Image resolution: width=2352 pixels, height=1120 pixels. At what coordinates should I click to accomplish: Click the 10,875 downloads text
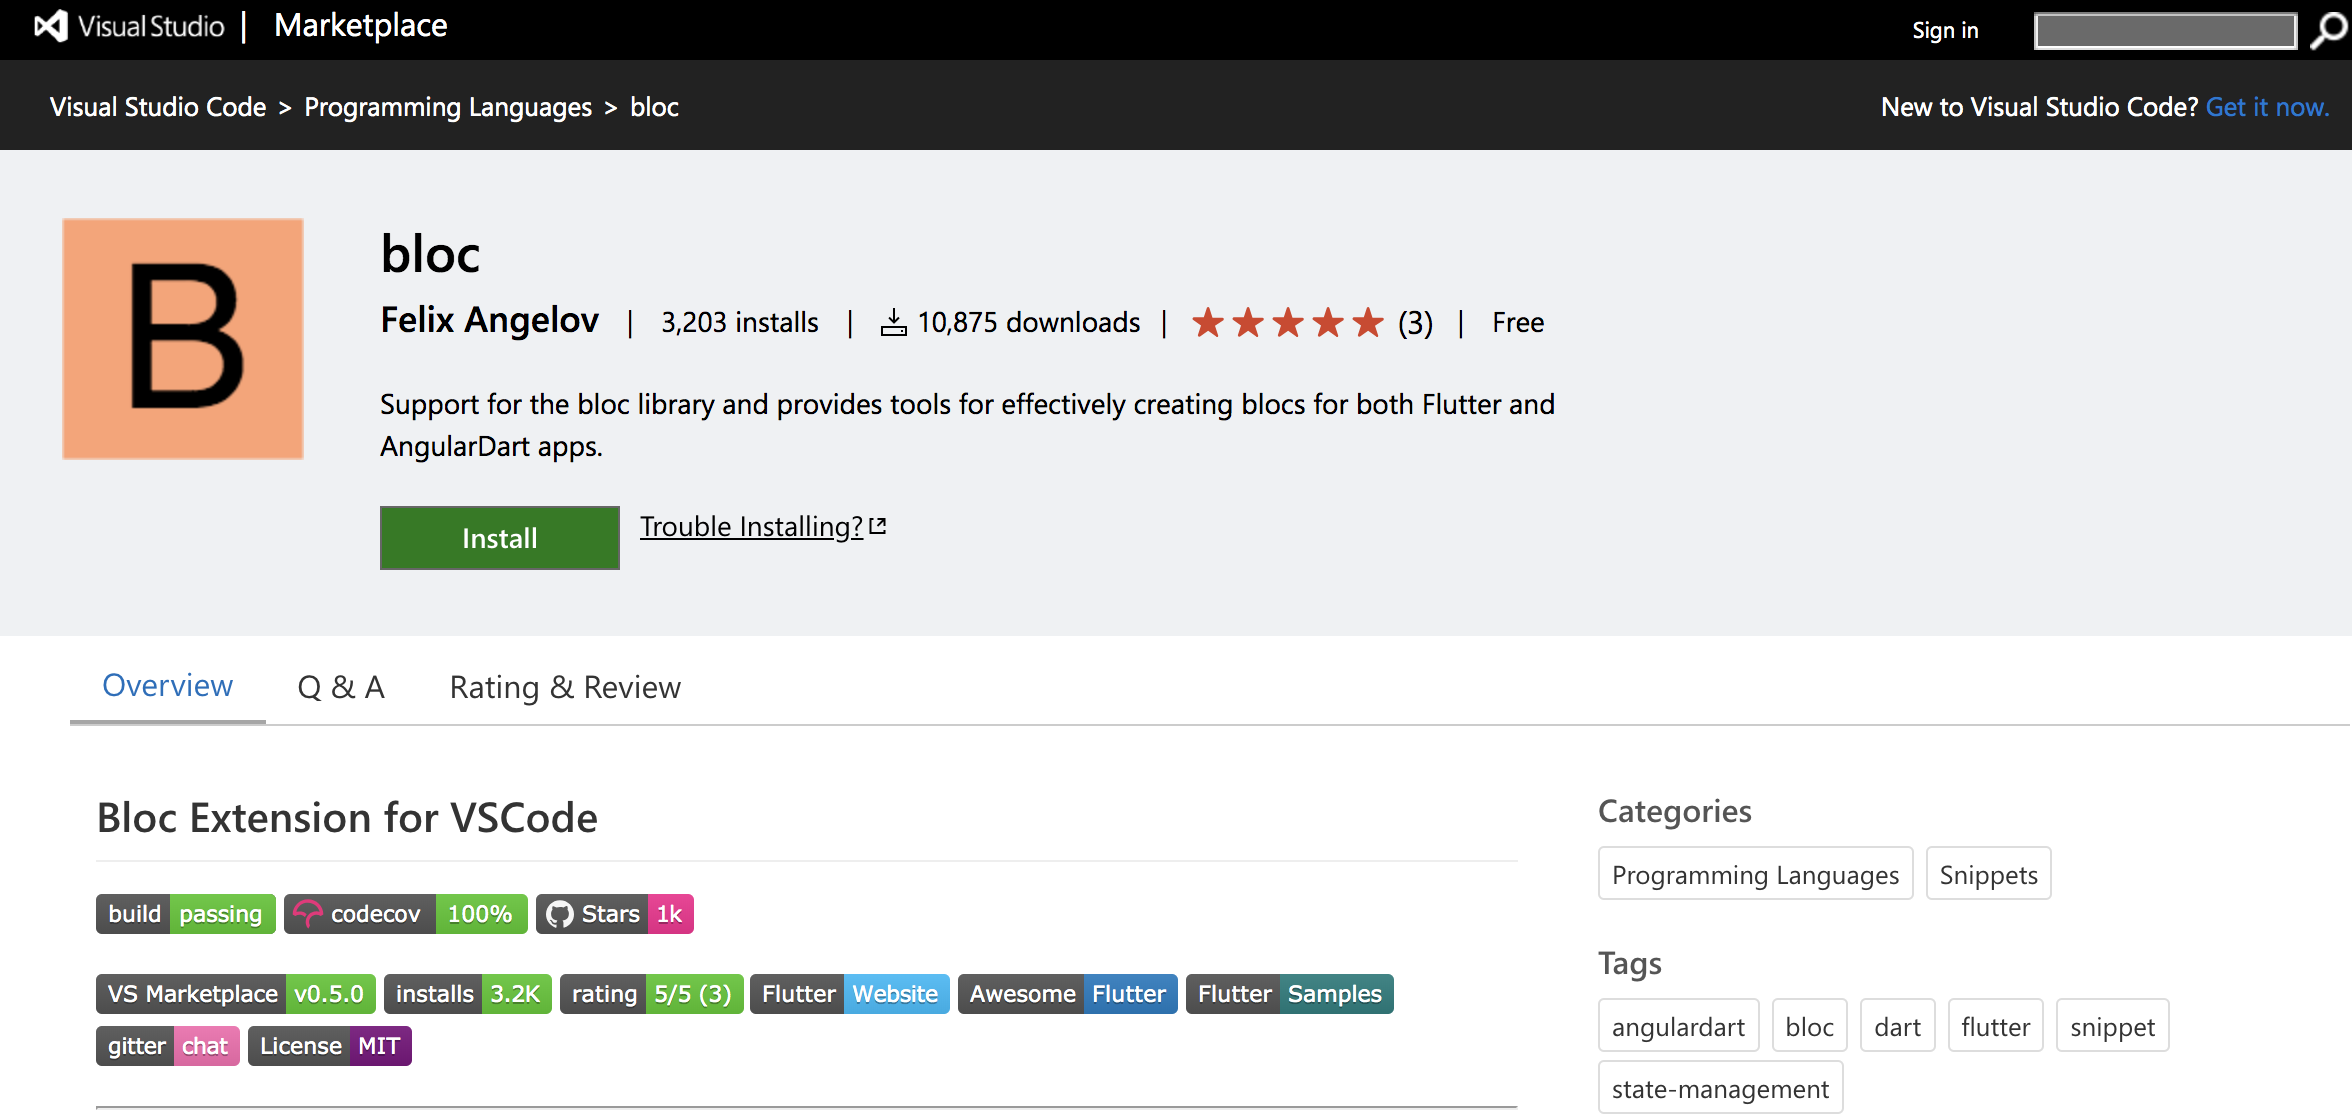coord(1029,323)
